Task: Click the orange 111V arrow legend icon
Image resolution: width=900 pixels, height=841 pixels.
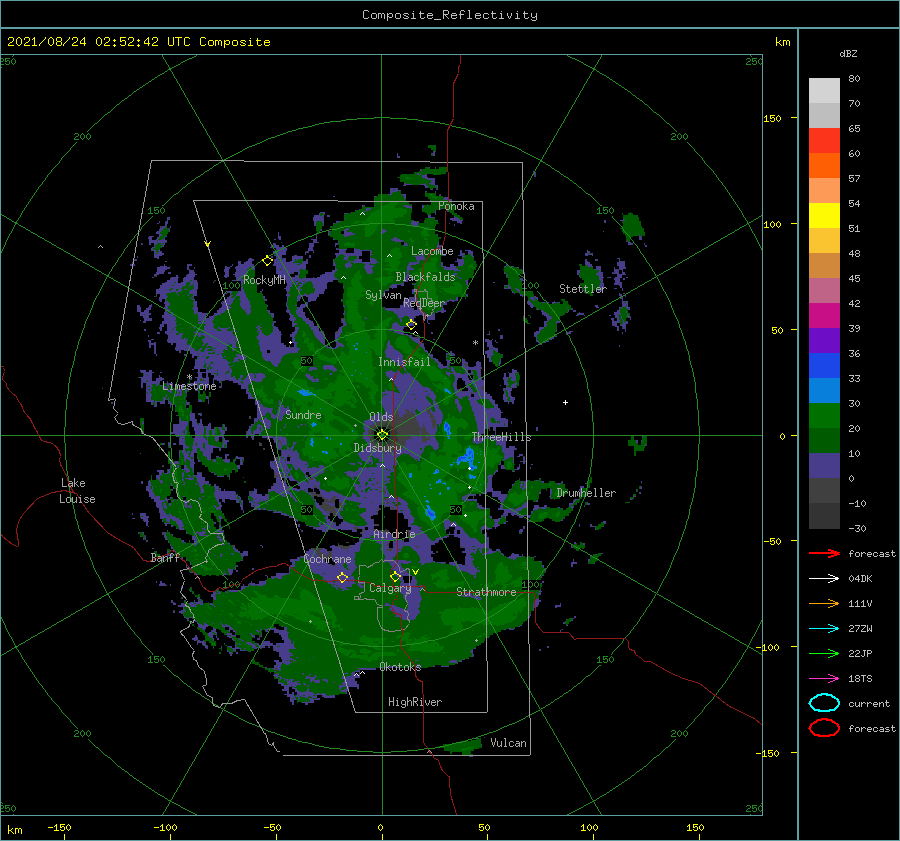Action: pyautogui.click(x=824, y=603)
